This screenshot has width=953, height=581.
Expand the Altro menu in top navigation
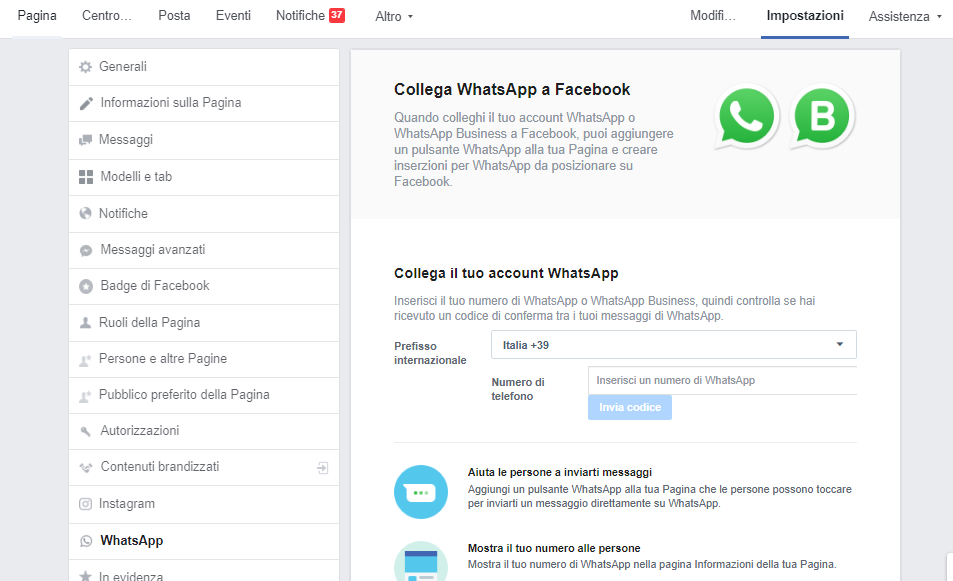394,16
